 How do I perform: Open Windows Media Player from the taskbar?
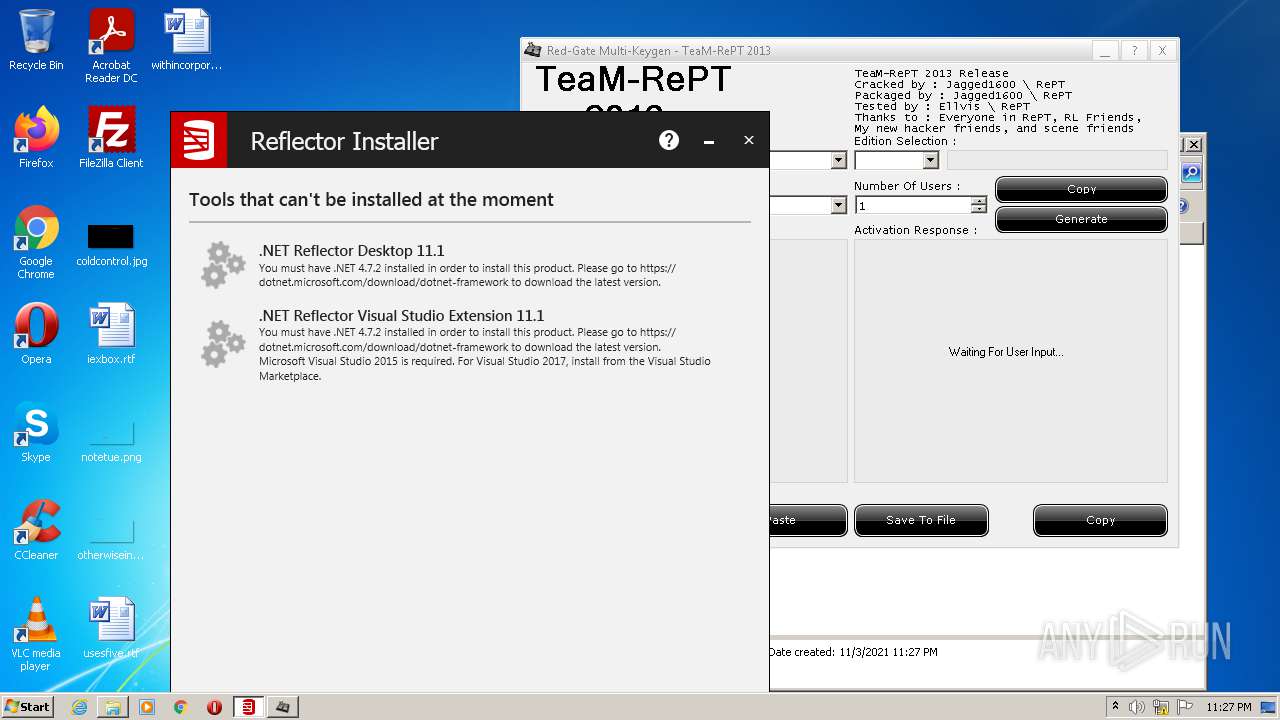click(147, 707)
